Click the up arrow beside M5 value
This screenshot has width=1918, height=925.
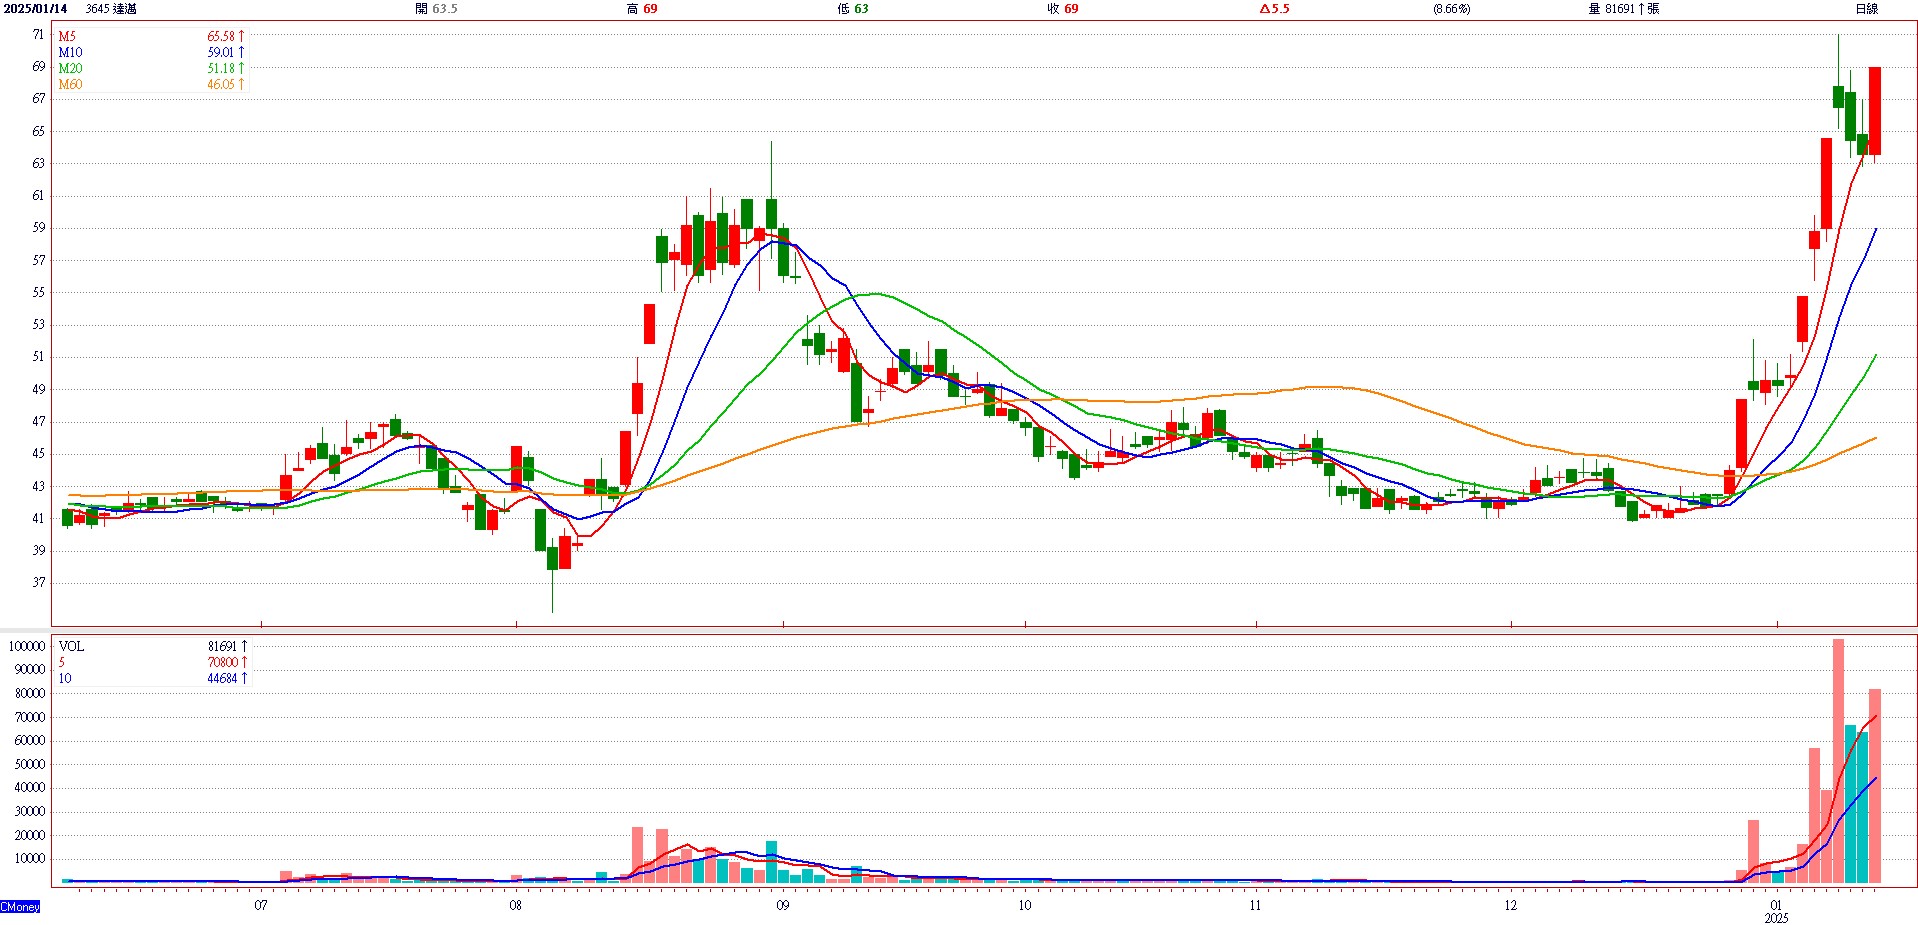[241, 36]
